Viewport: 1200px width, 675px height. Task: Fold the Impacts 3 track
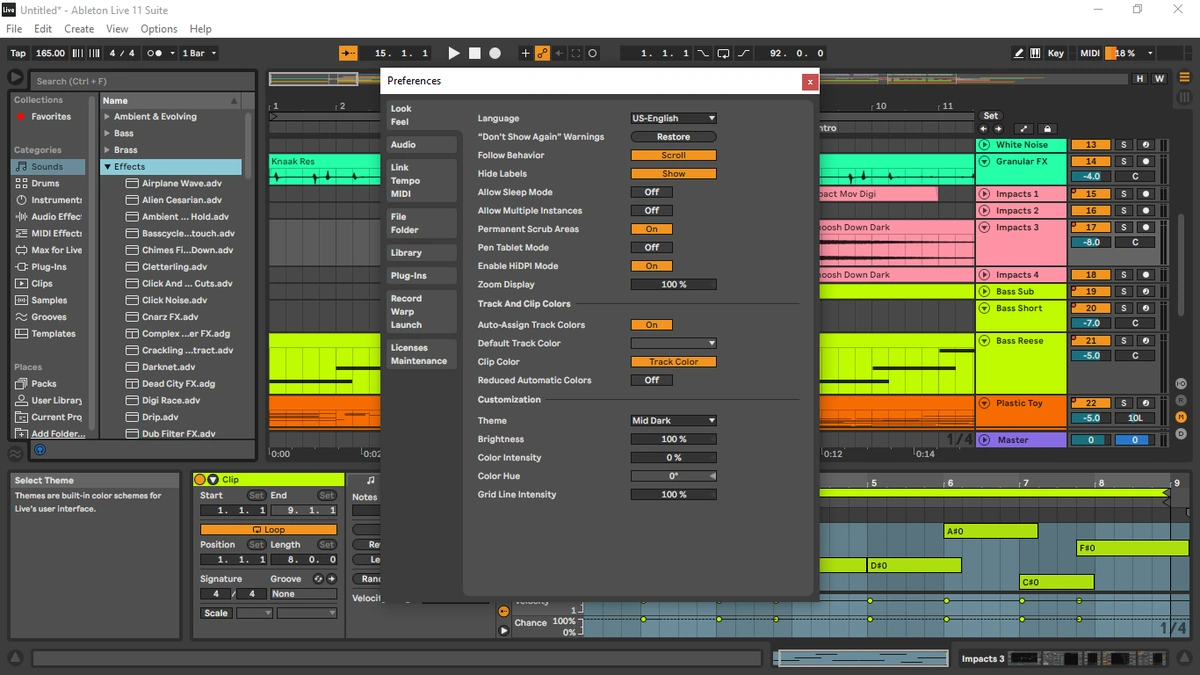point(985,227)
